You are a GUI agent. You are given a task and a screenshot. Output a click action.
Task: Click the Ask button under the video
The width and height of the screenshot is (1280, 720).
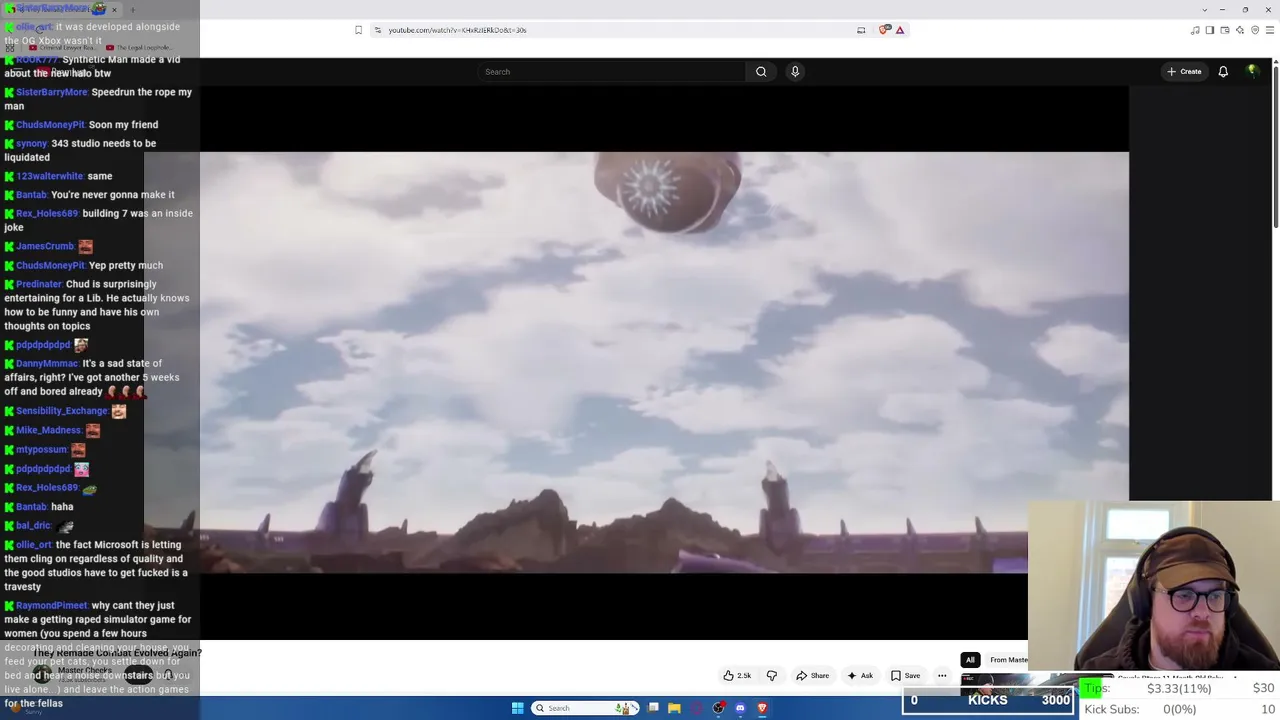[x=860, y=676]
